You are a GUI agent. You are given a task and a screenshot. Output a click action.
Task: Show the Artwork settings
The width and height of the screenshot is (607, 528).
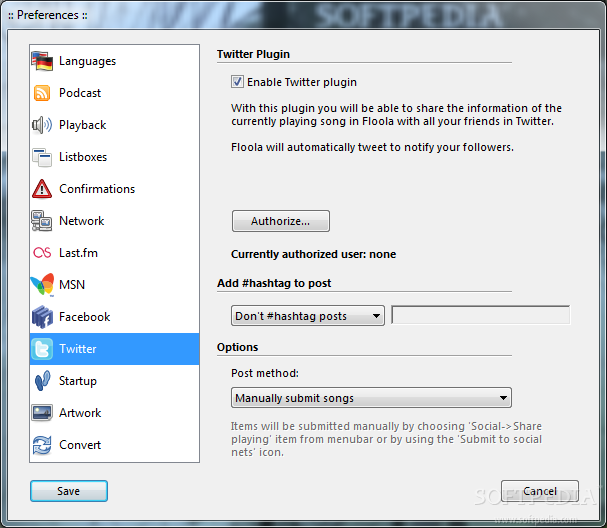[115, 413]
